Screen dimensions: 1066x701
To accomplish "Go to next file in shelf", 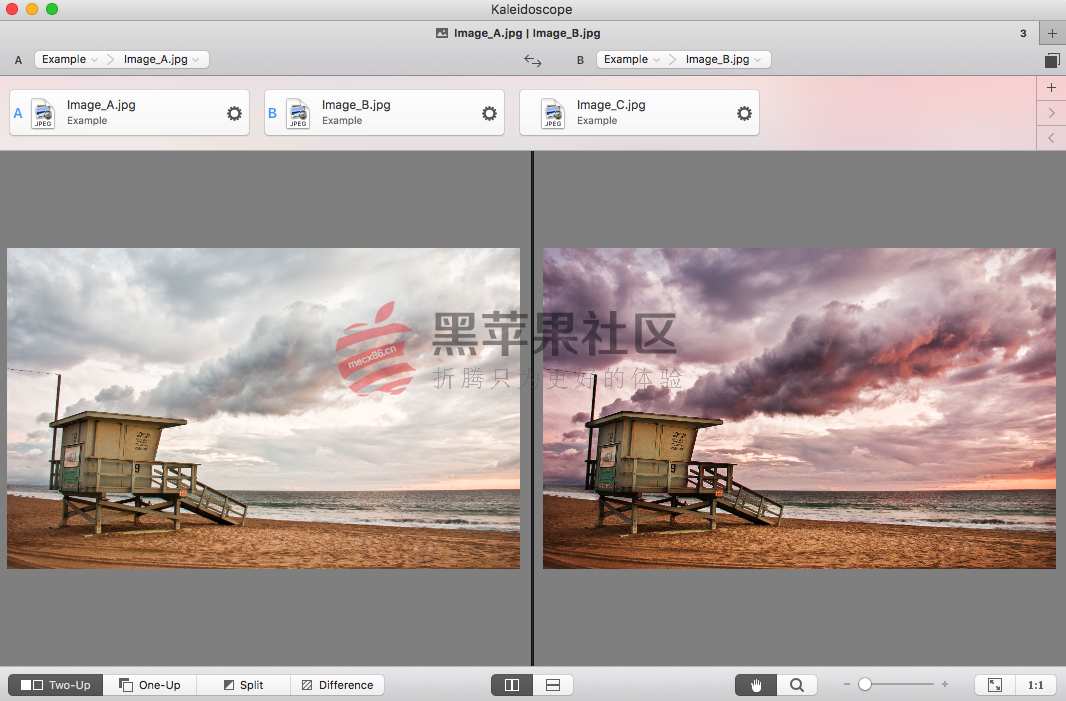I will coord(1051,113).
